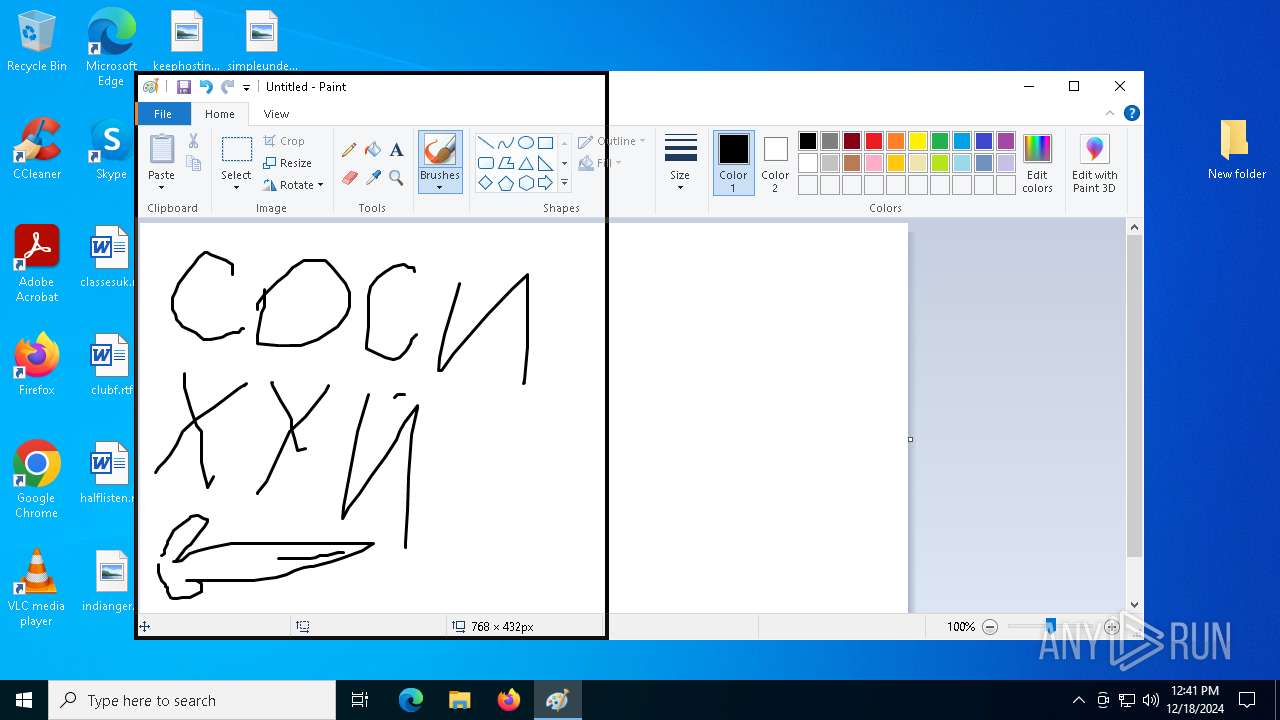Choose the Rounded rectangle shape

[485, 163]
